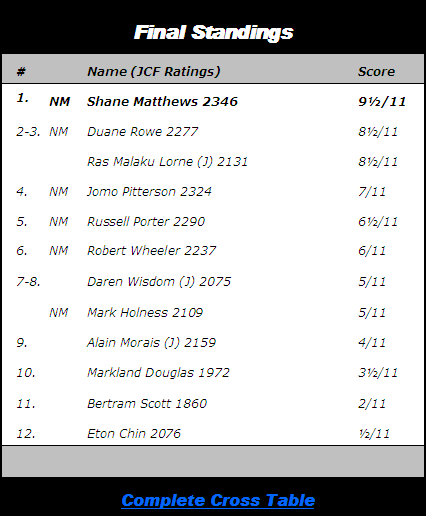Screen dimensions: 427x517
Task: Open the Complete Cross Table link
Action: coord(218,500)
